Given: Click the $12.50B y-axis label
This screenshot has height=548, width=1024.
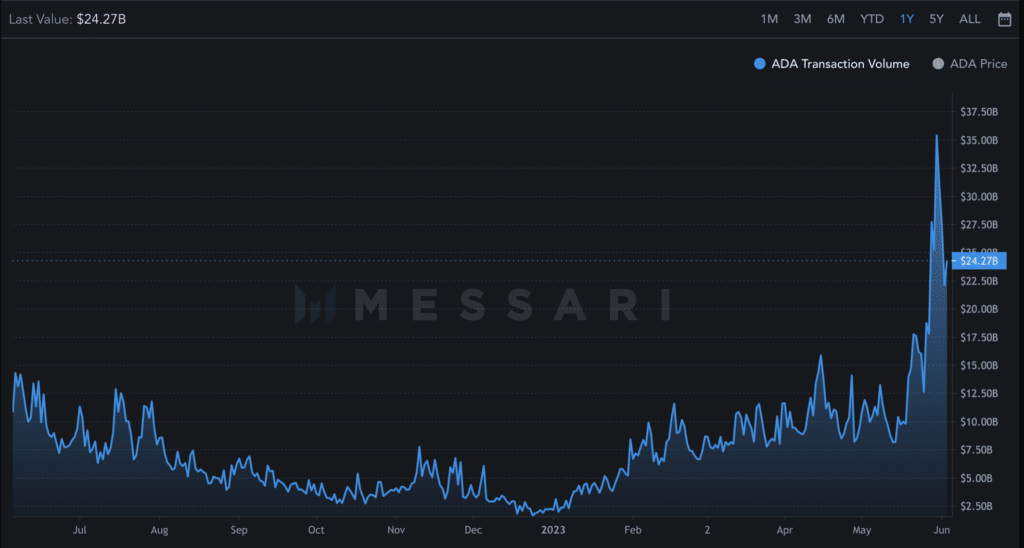Looking at the screenshot, I should tap(979, 394).
